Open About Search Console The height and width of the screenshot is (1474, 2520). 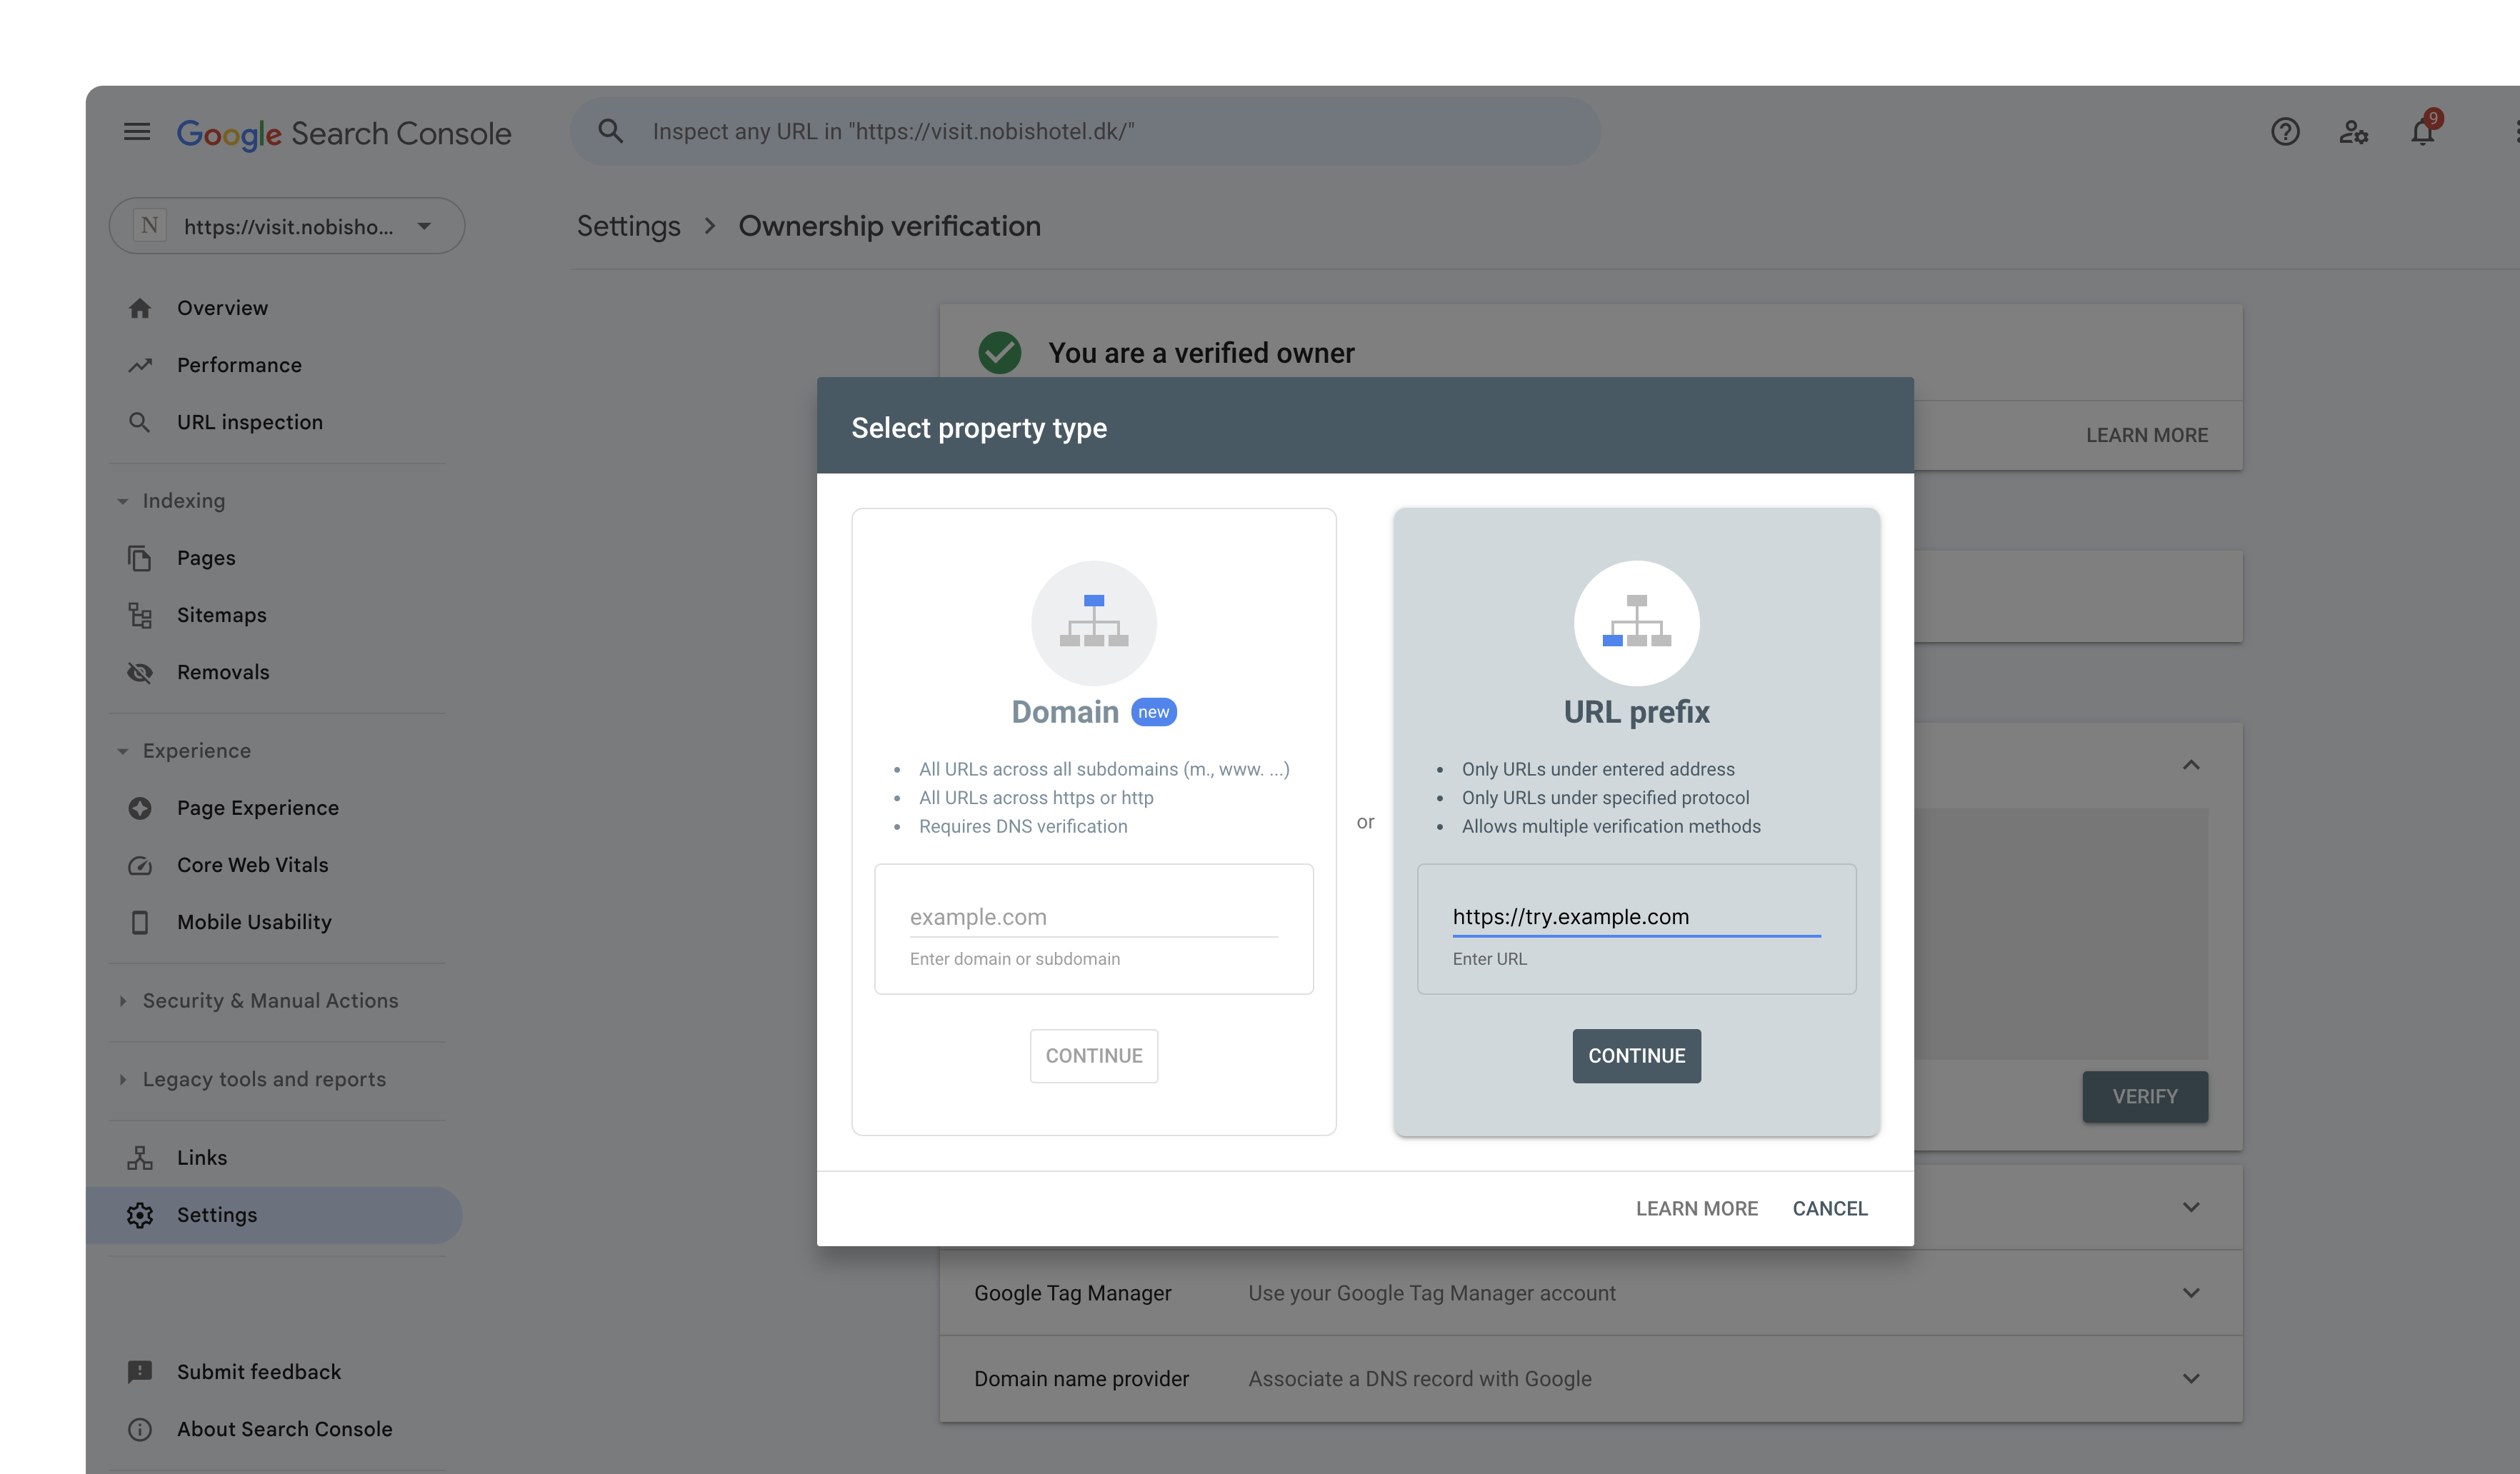pyautogui.click(x=285, y=1429)
